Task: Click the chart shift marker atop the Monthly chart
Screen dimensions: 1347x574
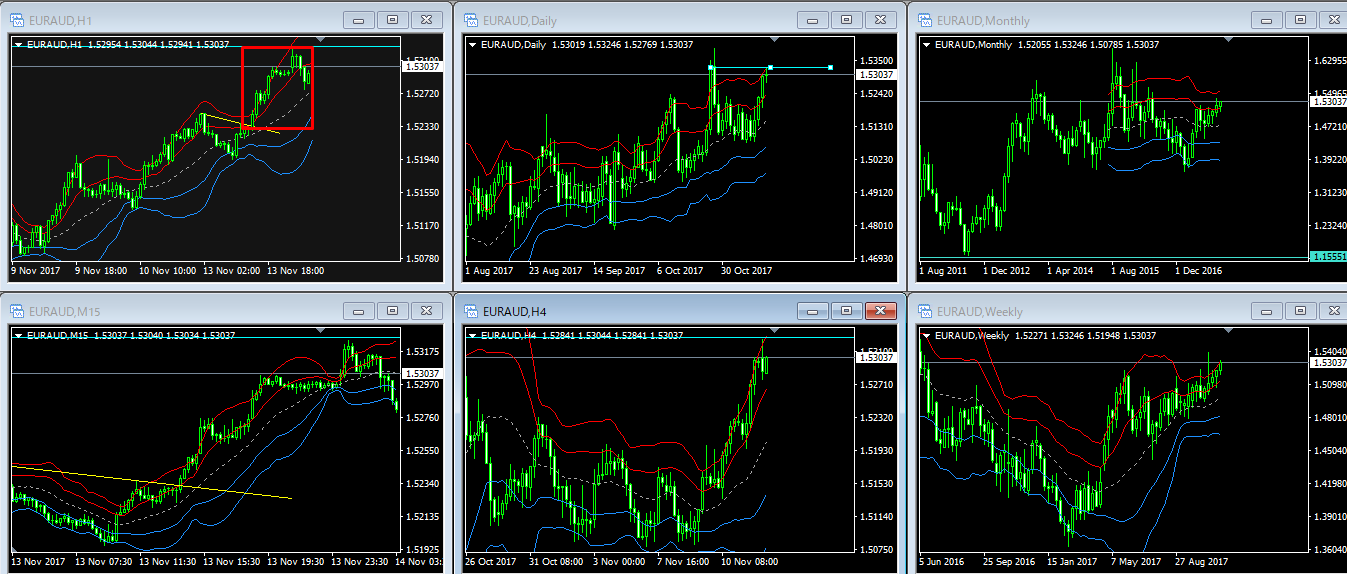Action: click(1227, 39)
